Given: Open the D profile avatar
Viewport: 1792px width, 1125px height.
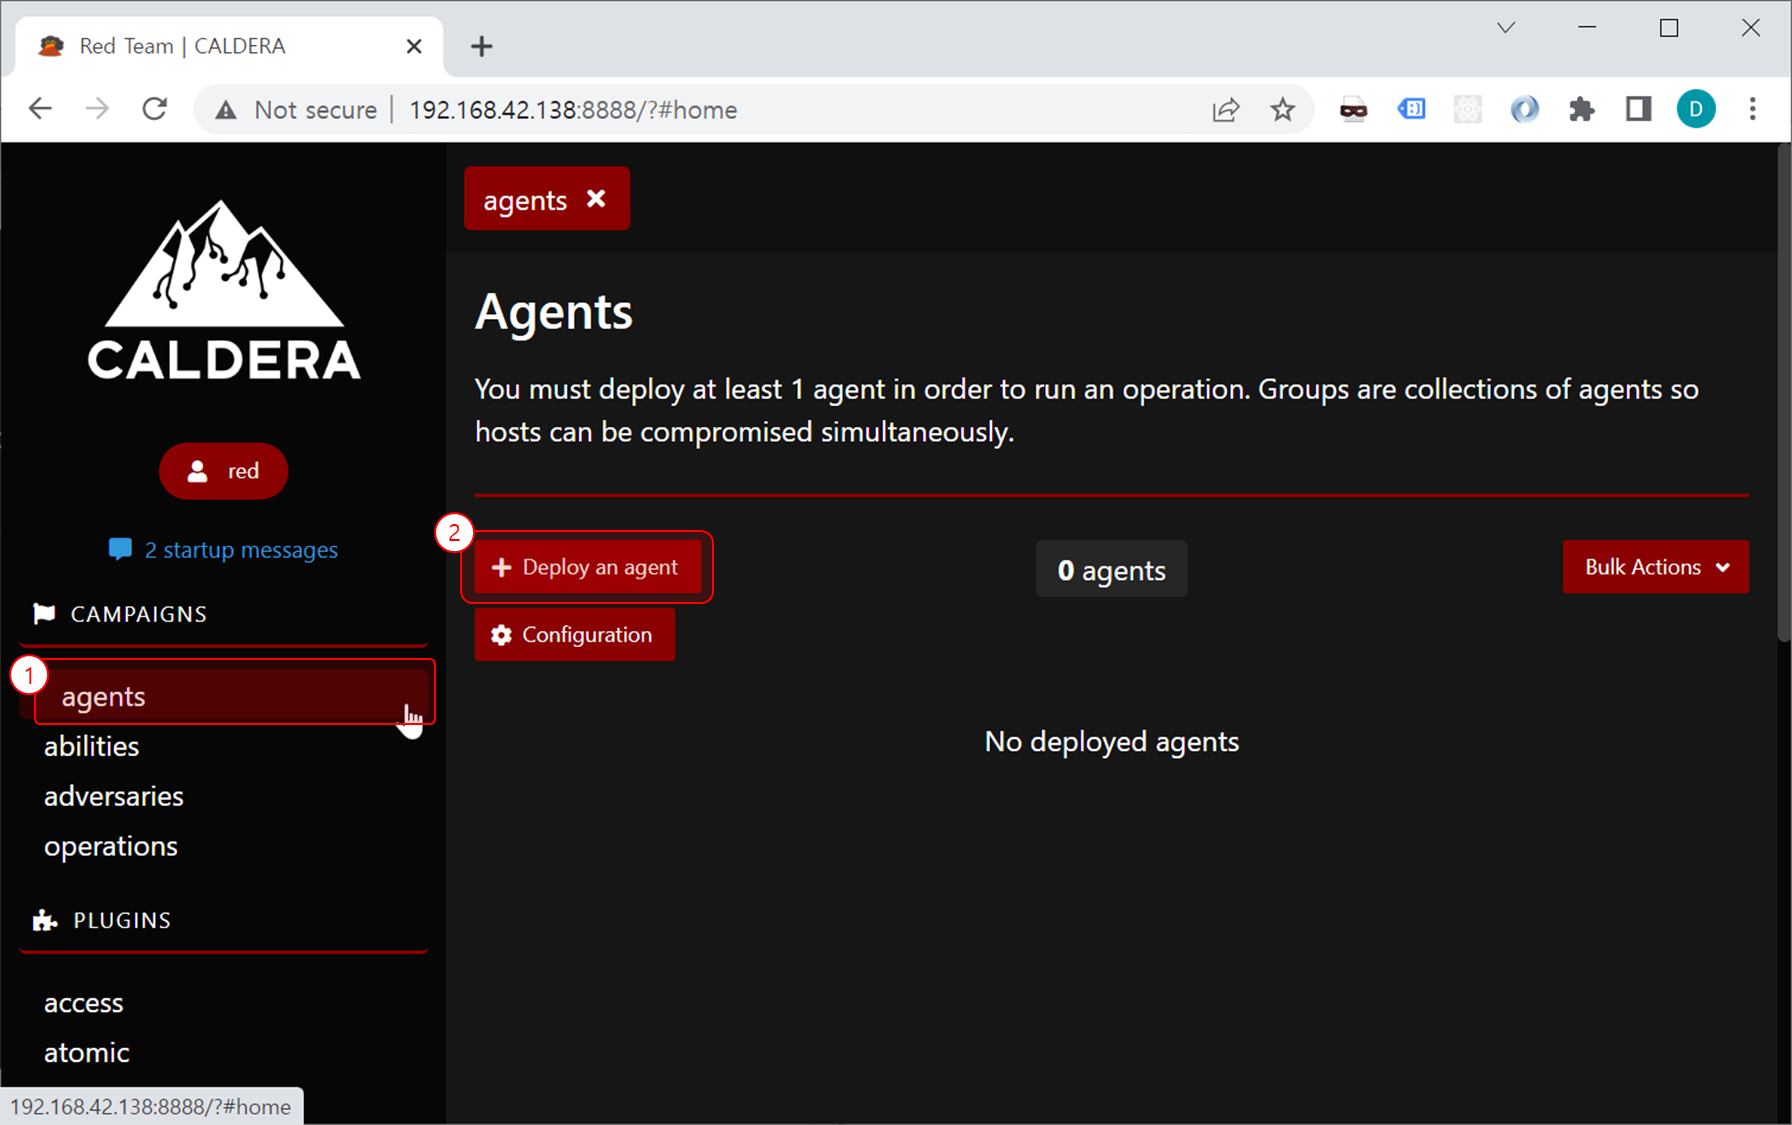Looking at the screenshot, I should click(1695, 109).
